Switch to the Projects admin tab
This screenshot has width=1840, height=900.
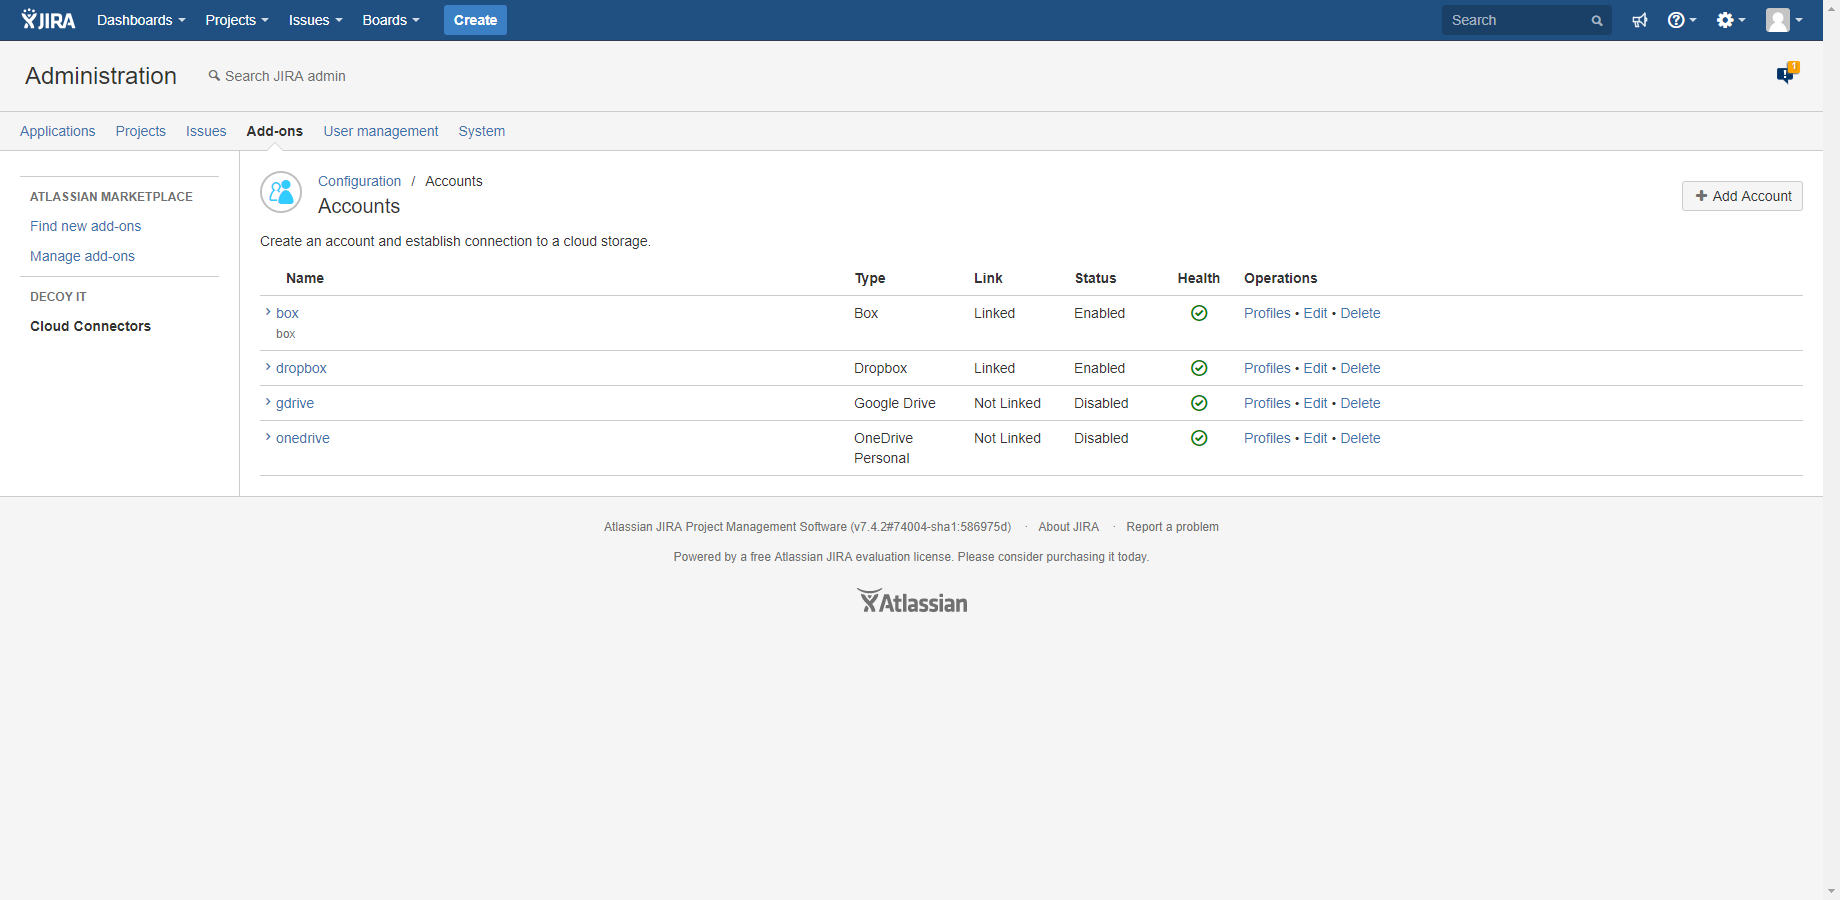point(141,131)
